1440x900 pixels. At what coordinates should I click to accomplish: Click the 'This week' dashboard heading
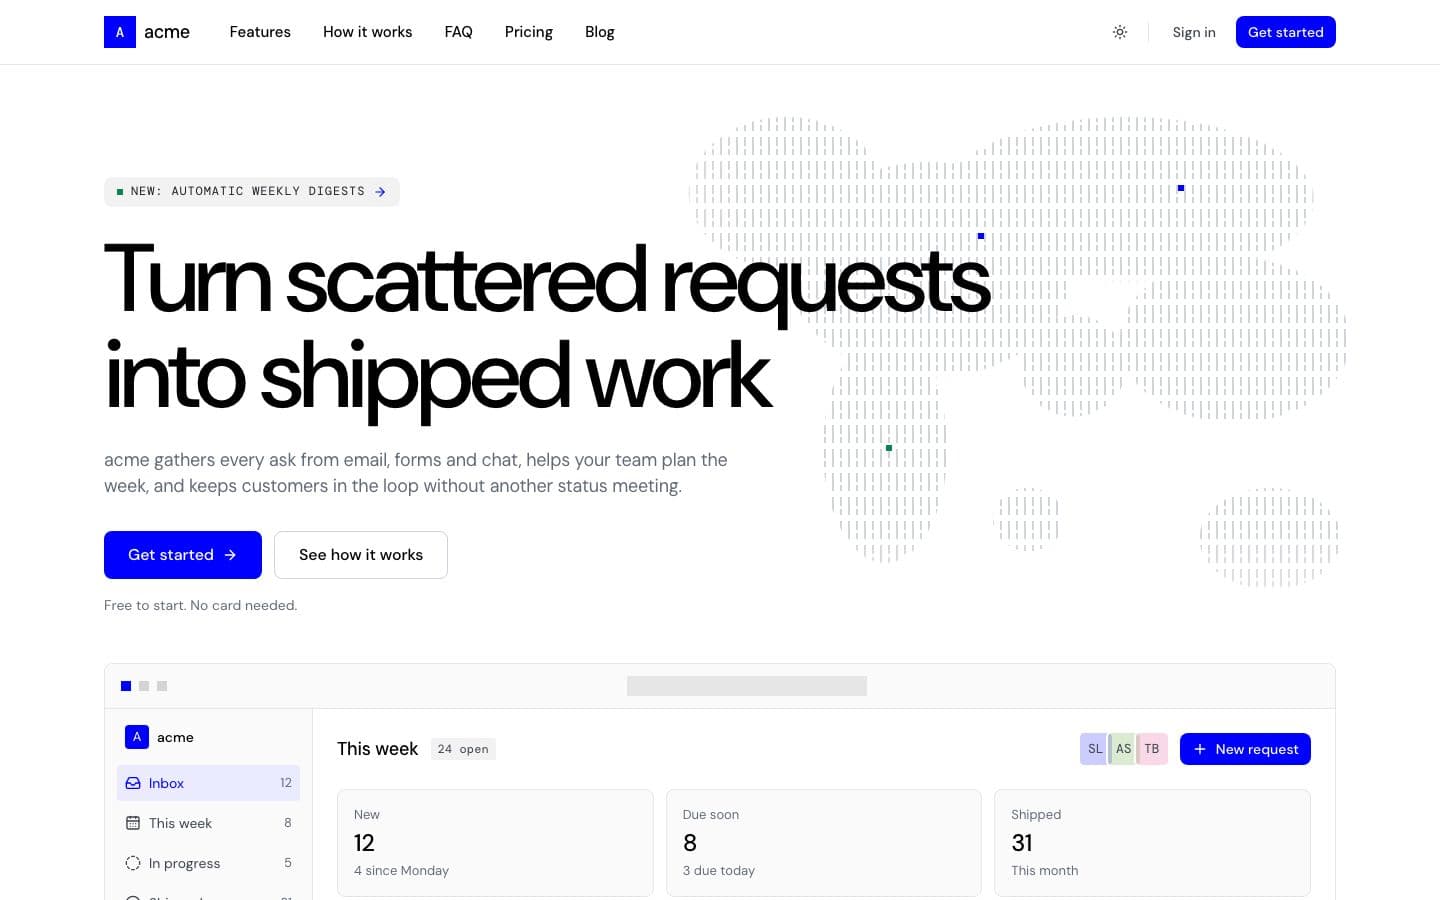point(377,749)
